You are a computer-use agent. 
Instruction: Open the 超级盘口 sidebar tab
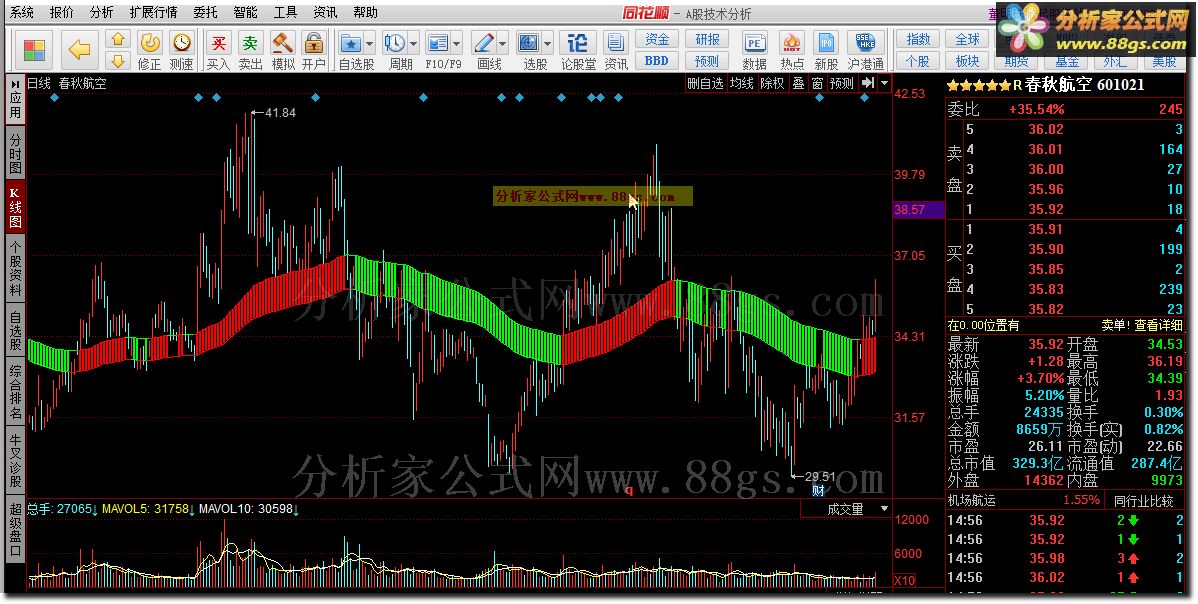15,530
